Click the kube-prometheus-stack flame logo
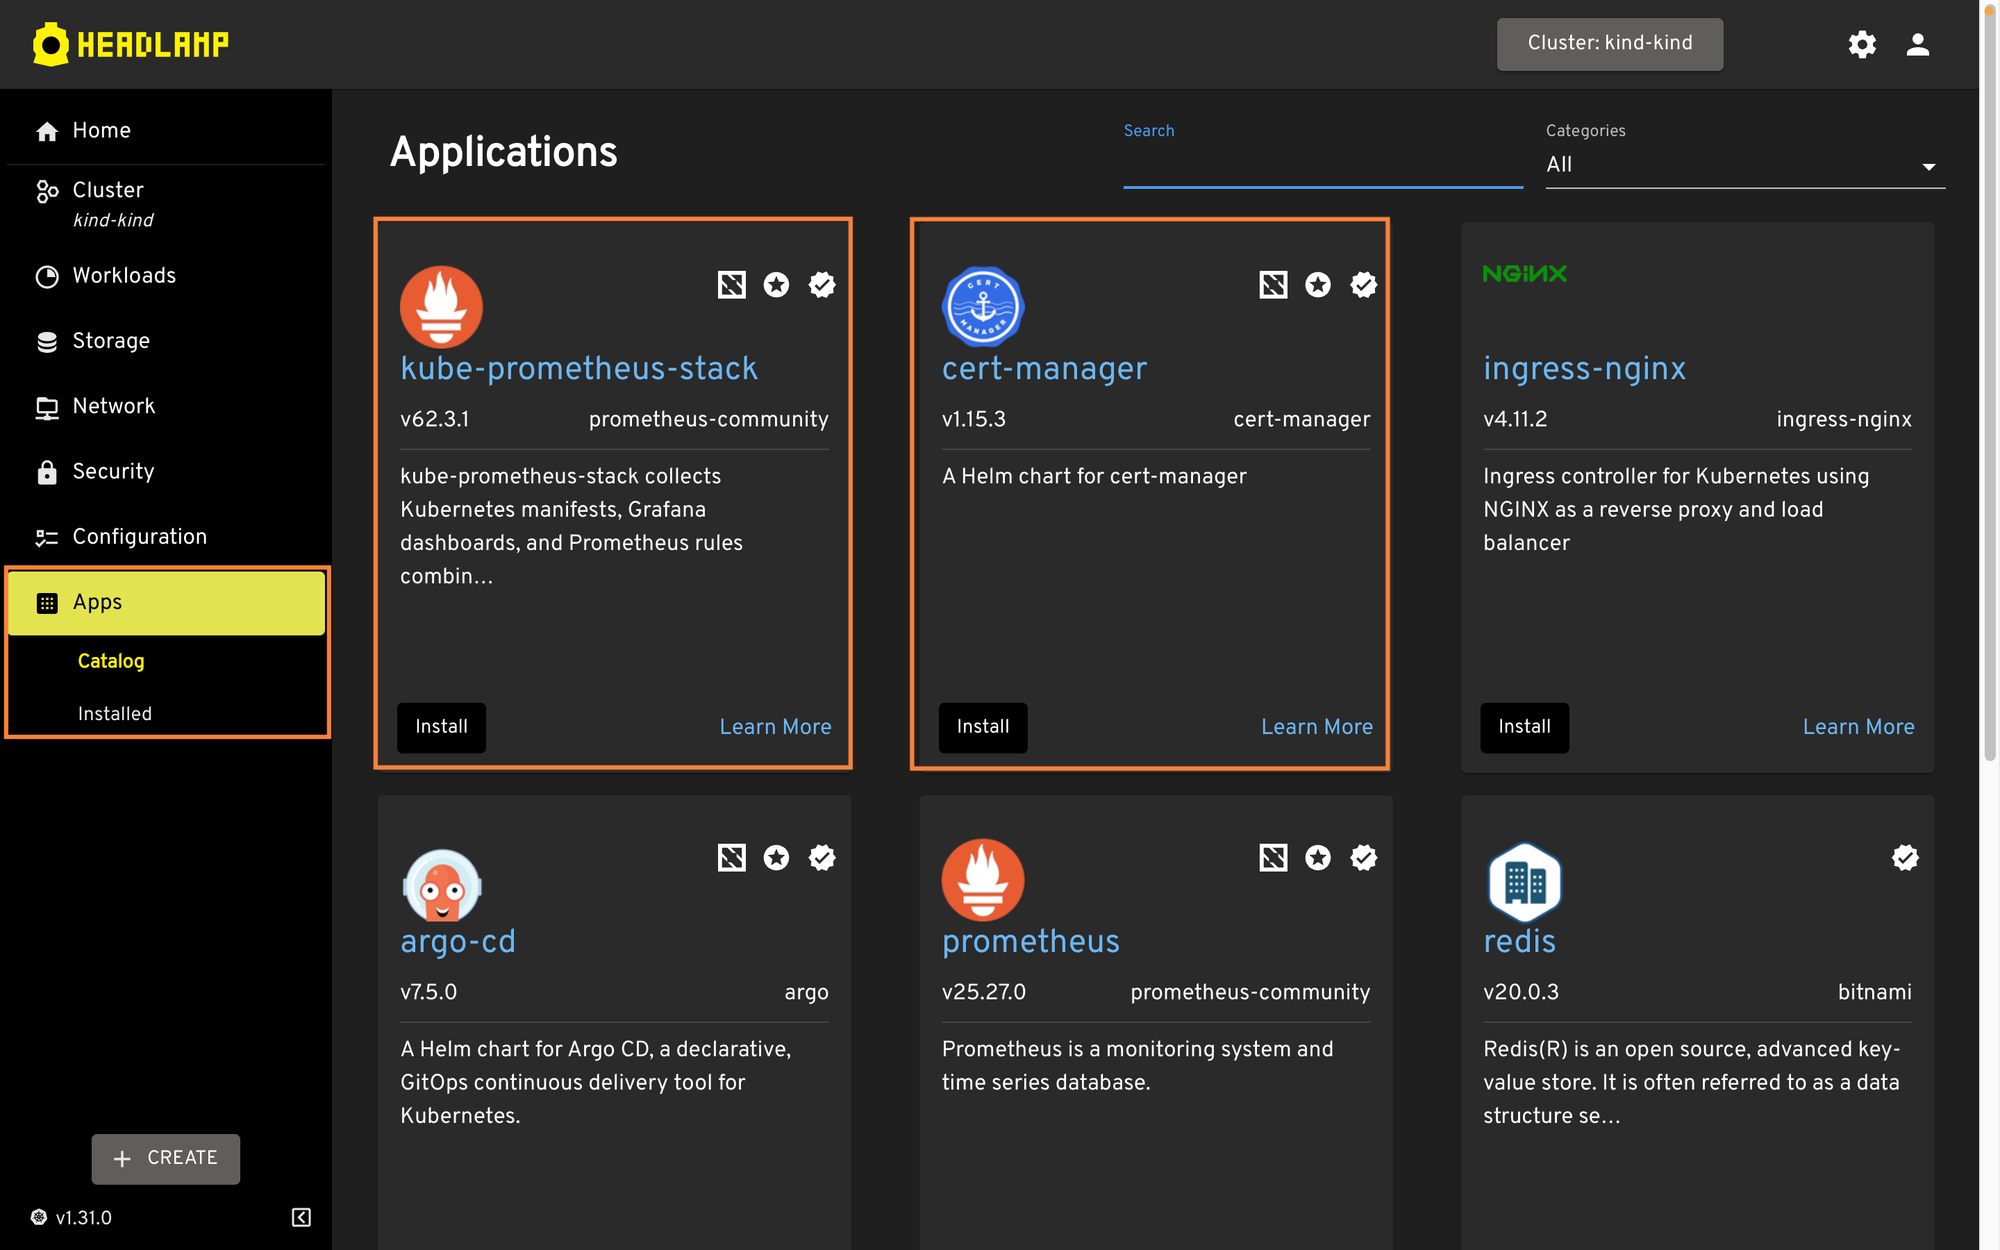 click(x=441, y=307)
